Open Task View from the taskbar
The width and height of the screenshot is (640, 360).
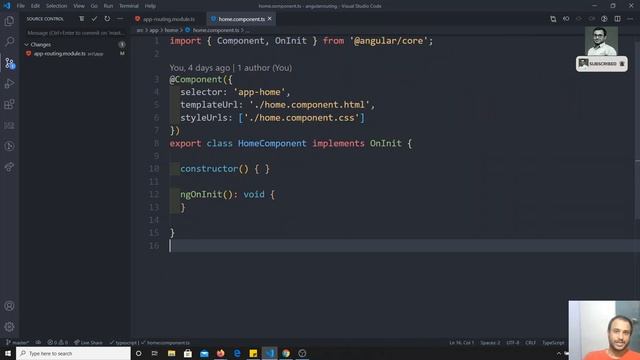click(x=155, y=353)
